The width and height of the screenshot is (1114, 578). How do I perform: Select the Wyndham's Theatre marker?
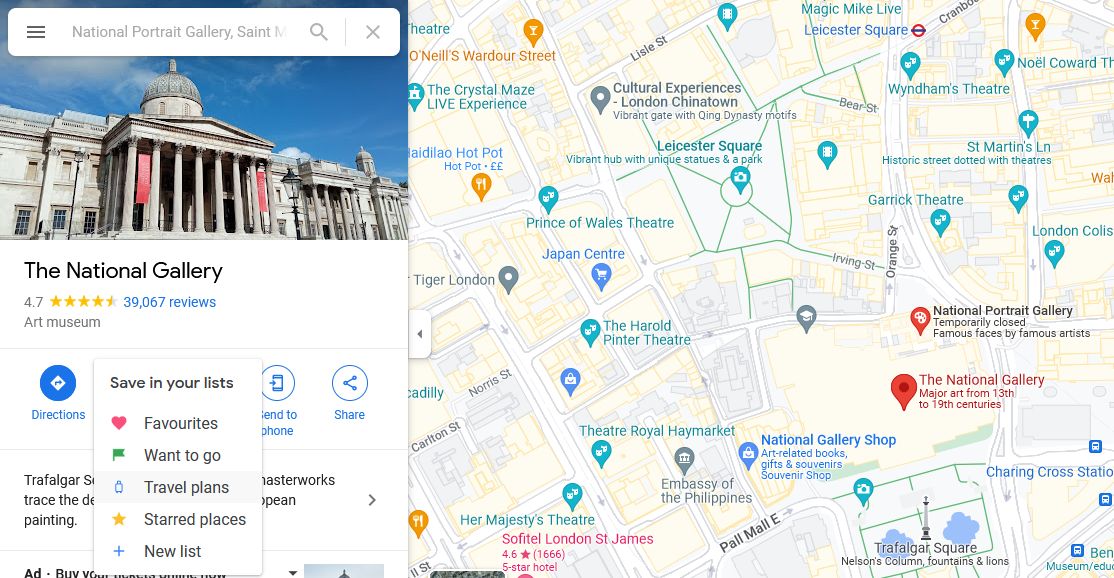910,65
